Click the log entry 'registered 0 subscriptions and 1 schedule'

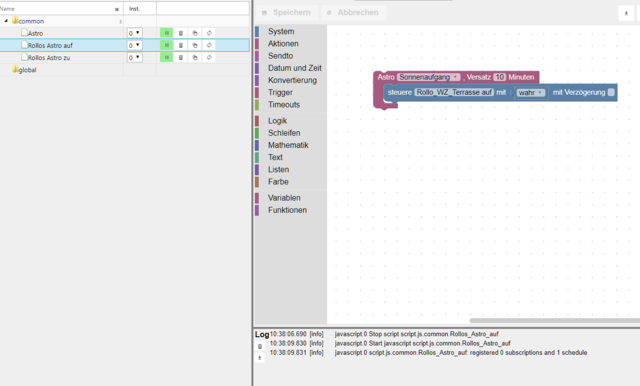(461, 353)
